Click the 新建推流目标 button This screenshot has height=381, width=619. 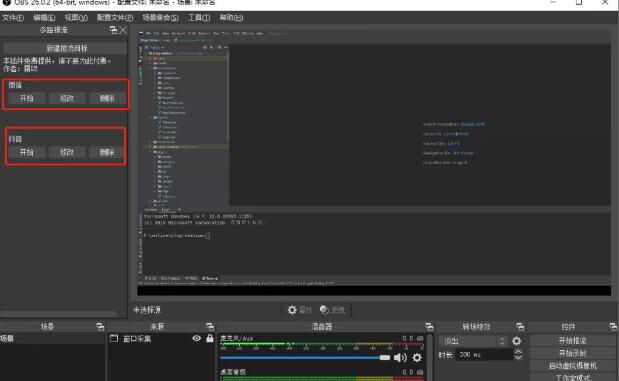click(x=65, y=48)
